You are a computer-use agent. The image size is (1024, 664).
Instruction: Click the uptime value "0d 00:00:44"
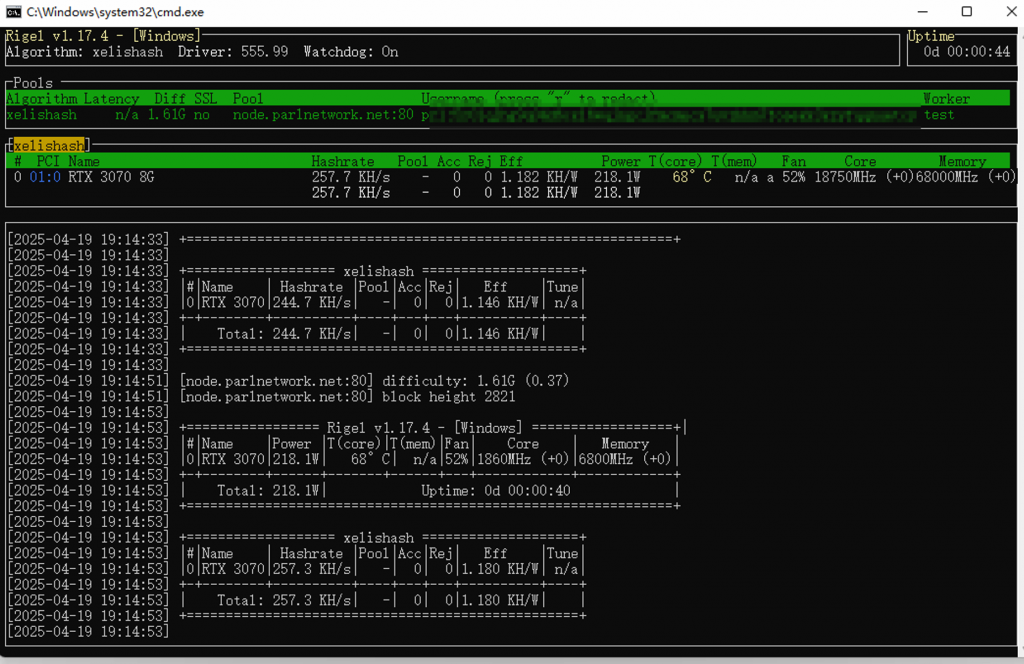(x=967, y=52)
